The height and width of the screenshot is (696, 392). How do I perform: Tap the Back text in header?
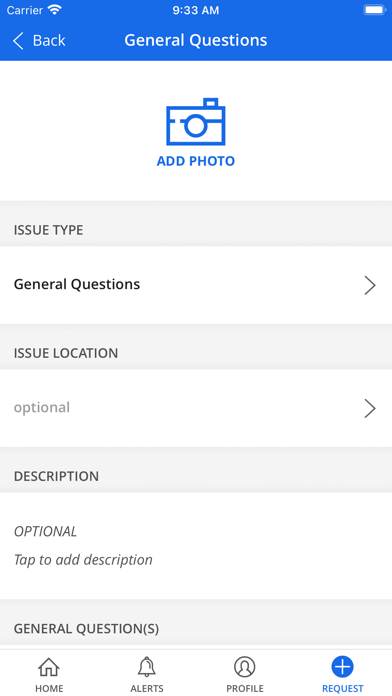click(x=49, y=40)
